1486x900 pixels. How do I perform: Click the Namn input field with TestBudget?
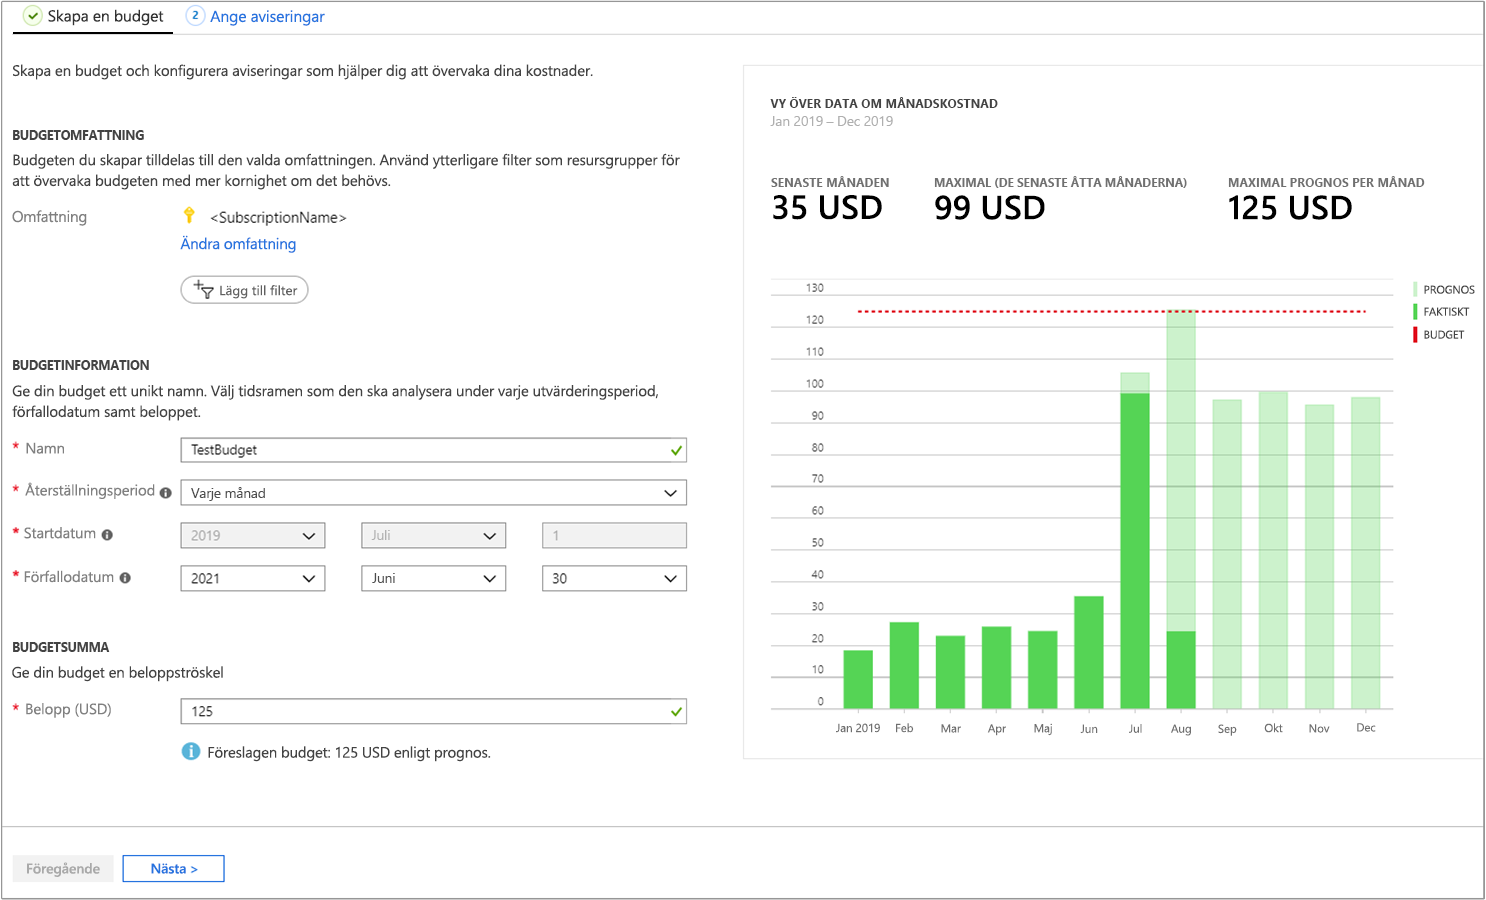click(x=433, y=450)
